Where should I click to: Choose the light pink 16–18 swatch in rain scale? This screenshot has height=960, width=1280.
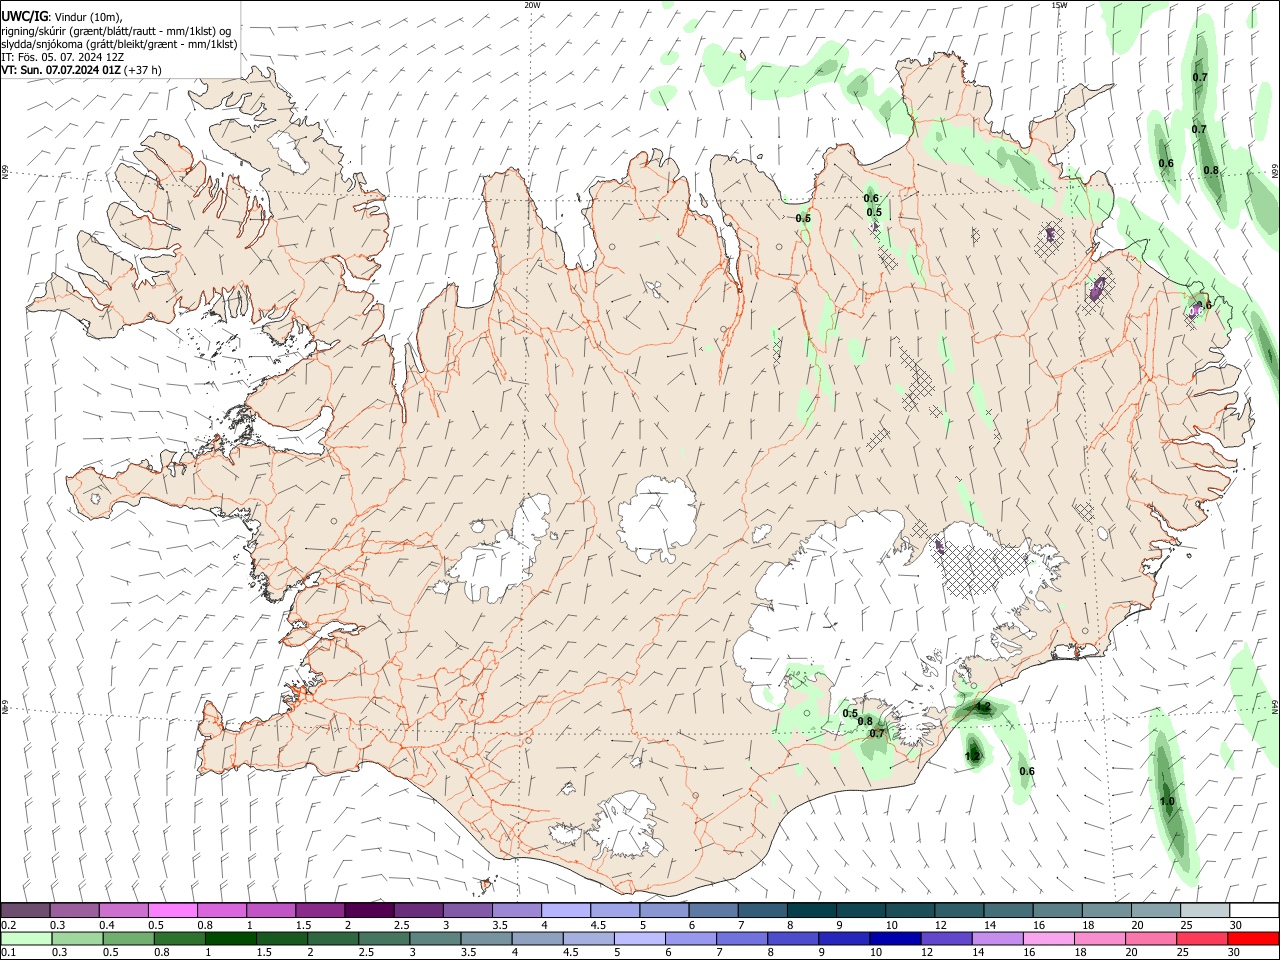1049,938
